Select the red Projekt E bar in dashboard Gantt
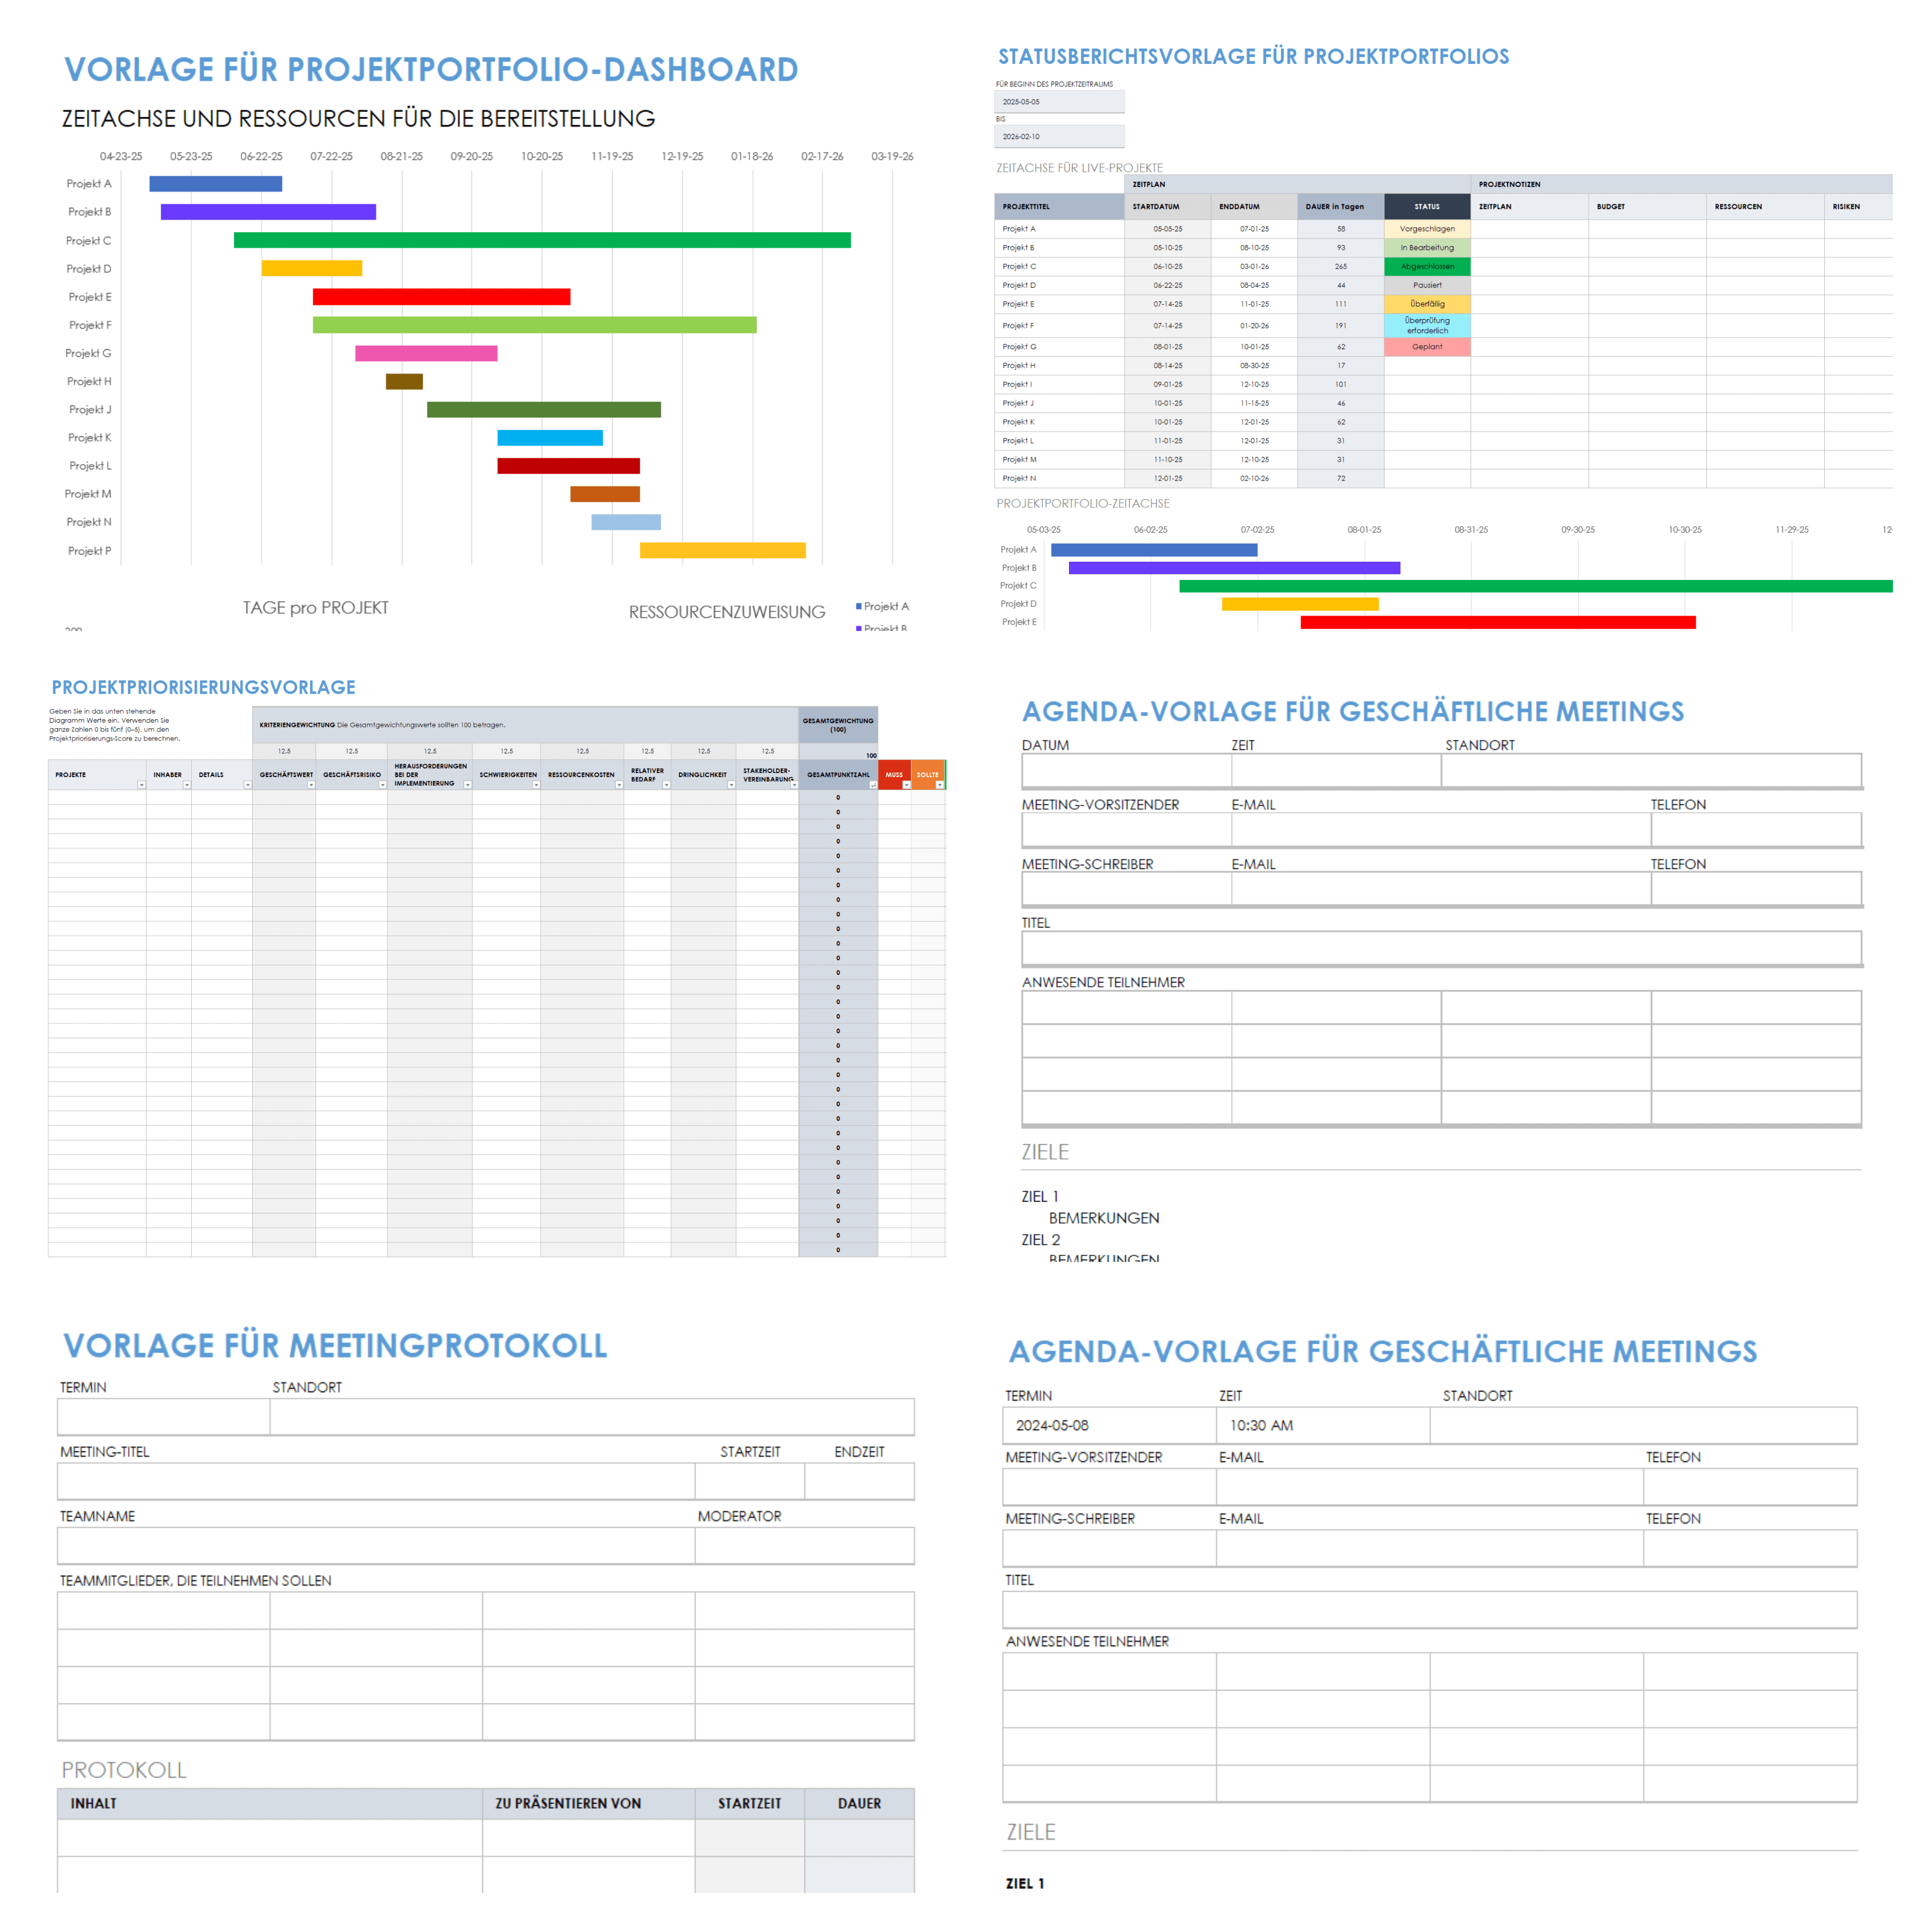1932x1932 pixels. [441, 297]
